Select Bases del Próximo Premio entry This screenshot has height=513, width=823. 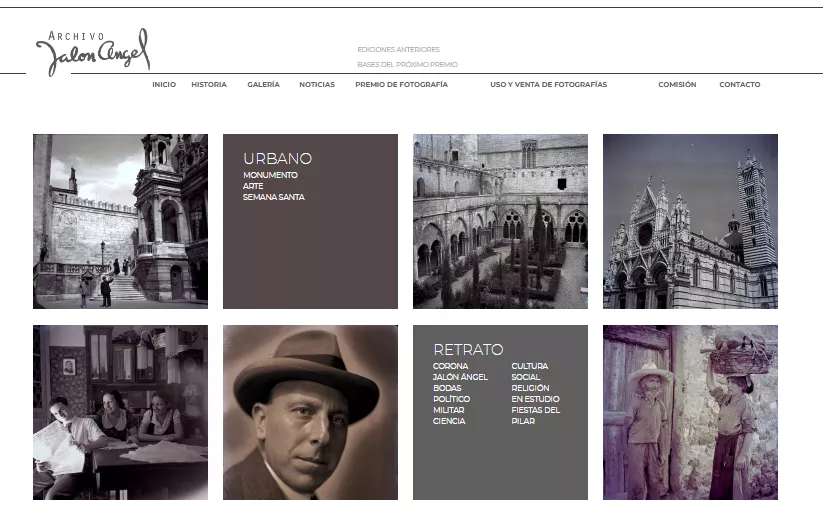(x=407, y=64)
